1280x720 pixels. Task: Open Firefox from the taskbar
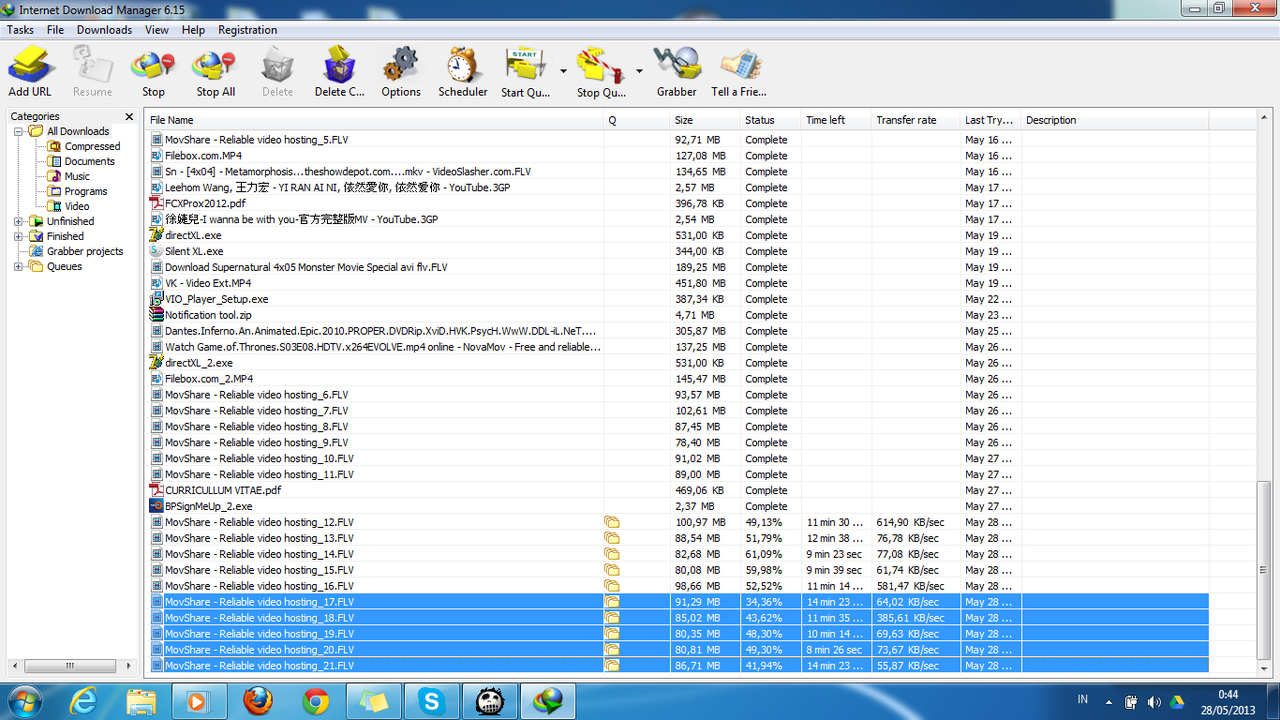(258, 702)
